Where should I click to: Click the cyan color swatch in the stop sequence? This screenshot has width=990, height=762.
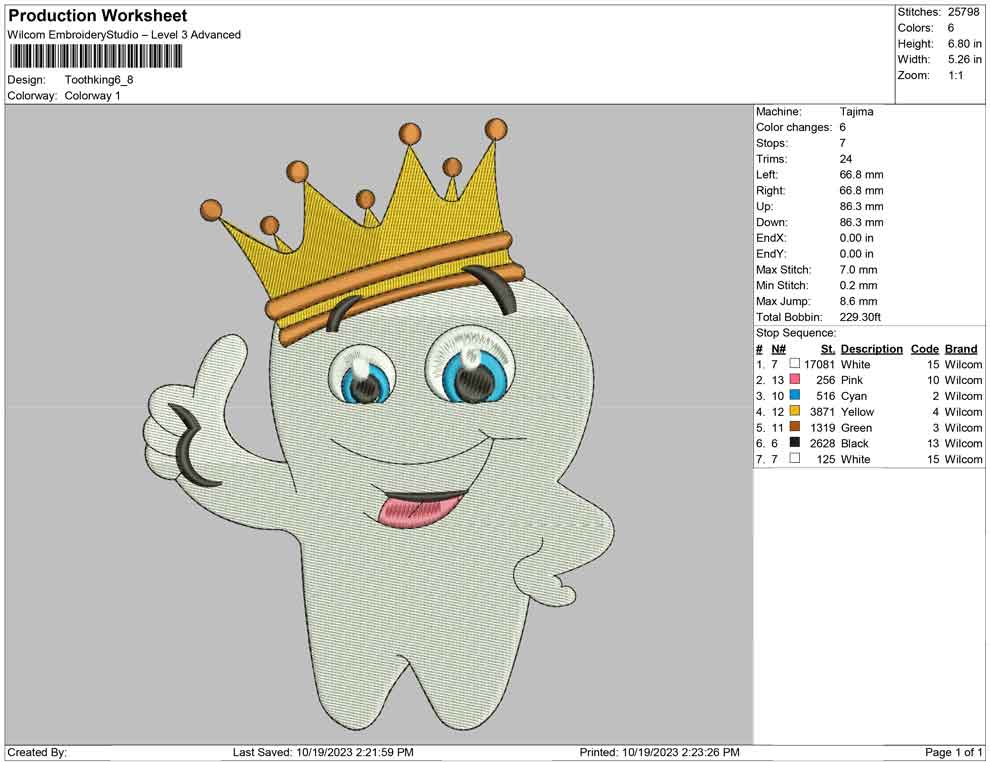click(795, 395)
